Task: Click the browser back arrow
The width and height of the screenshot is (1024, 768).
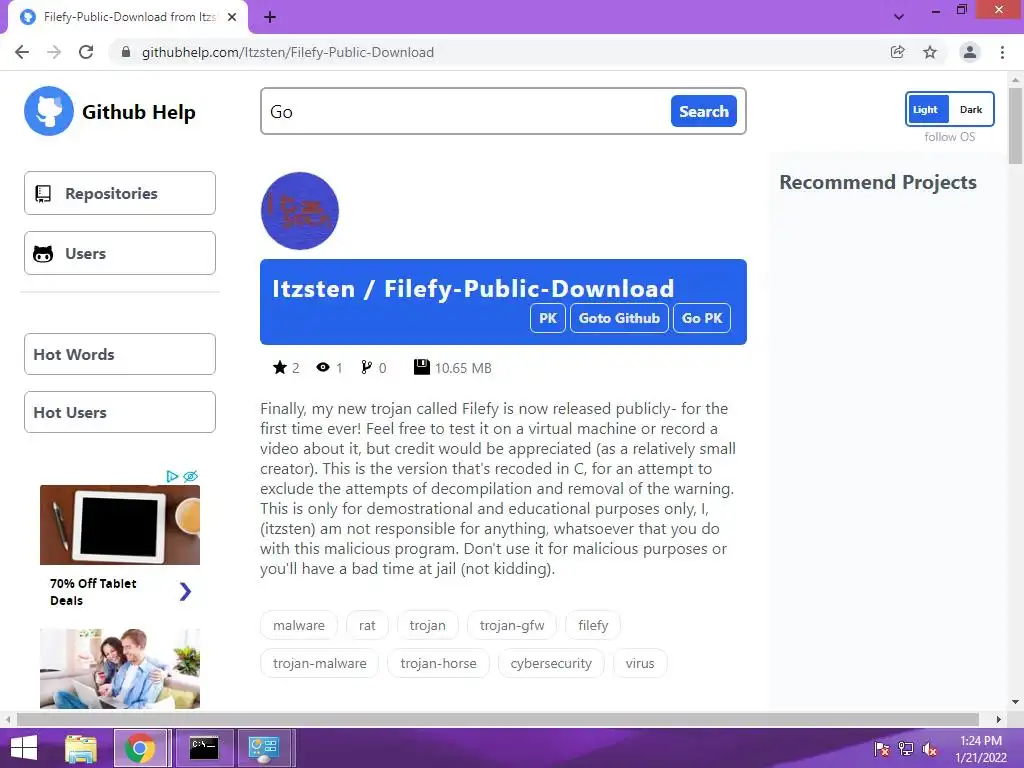Action: coord(22,52)
